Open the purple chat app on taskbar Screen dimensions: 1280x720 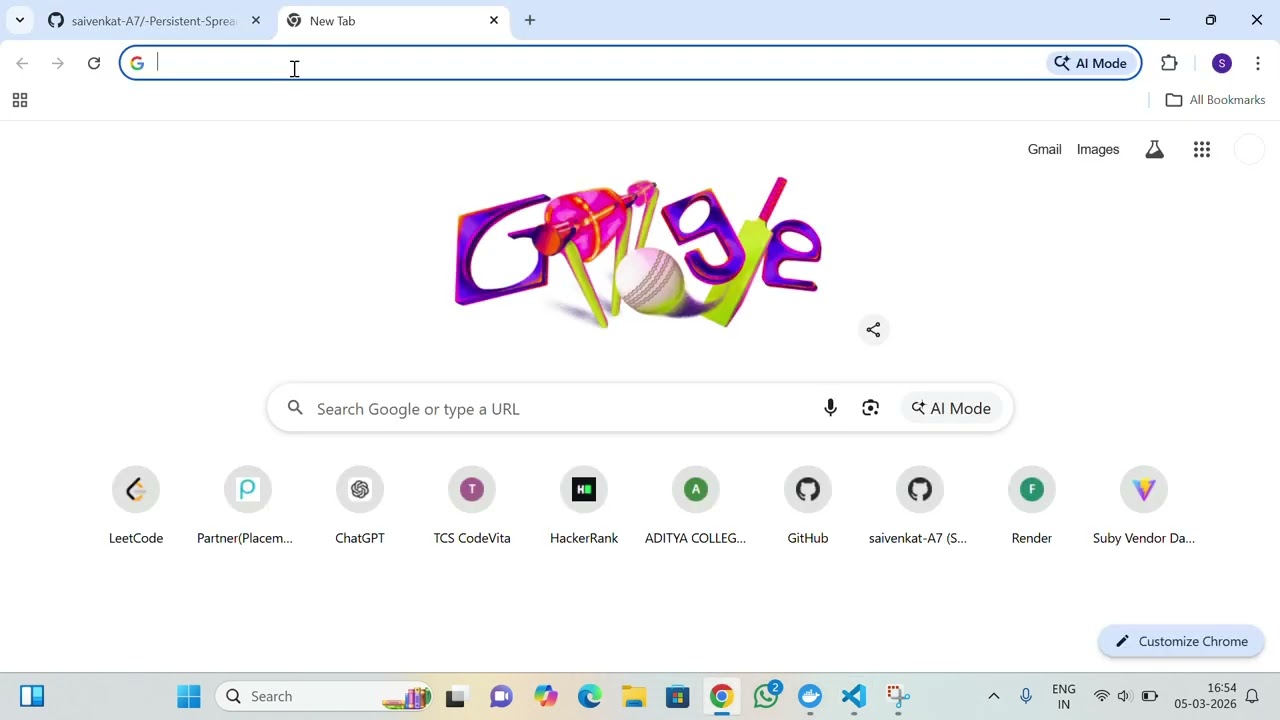pos(501,696)
